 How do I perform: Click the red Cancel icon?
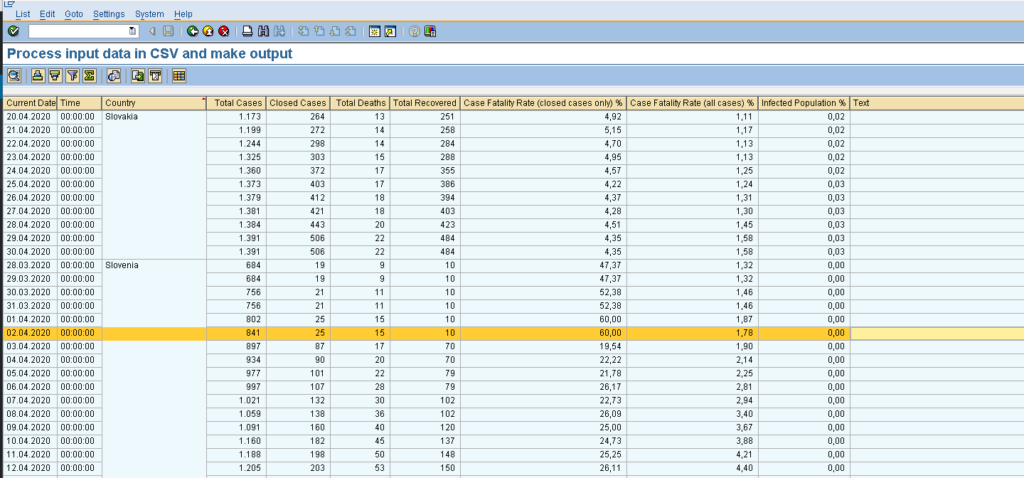coord(223,31)
